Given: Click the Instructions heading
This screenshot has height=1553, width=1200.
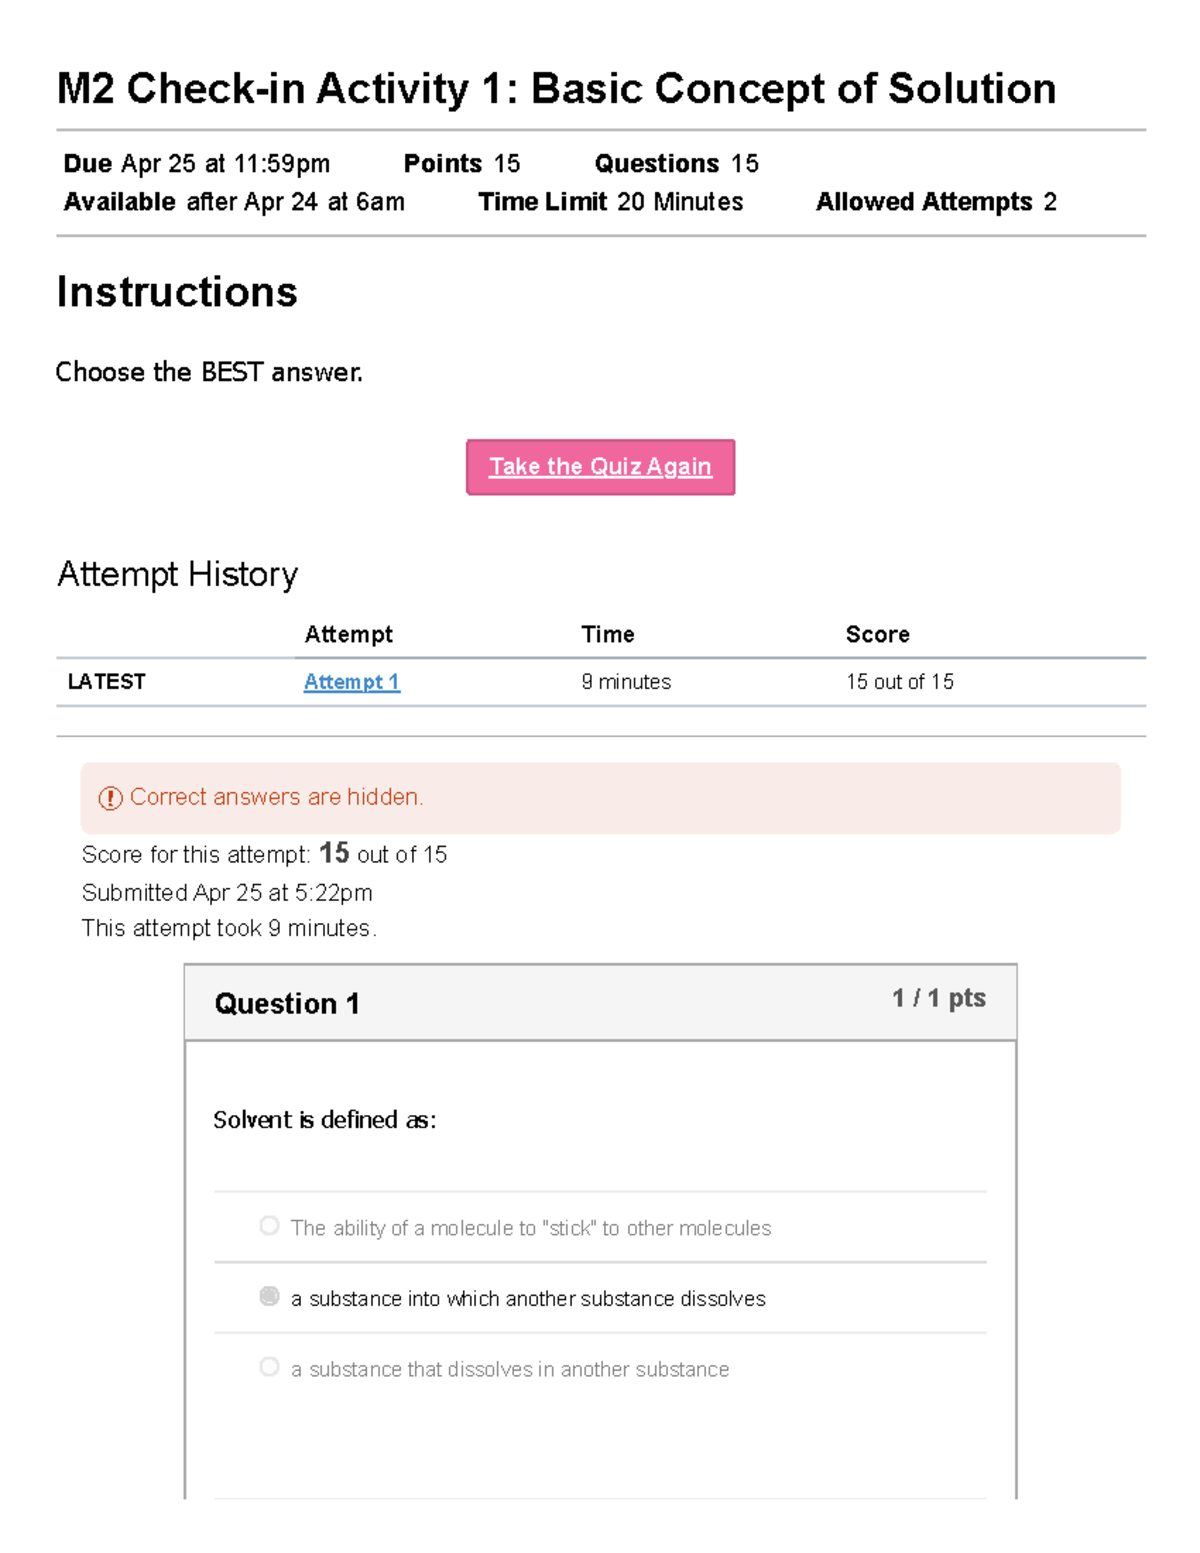Looking at the screenshot, I should (177, 292).
